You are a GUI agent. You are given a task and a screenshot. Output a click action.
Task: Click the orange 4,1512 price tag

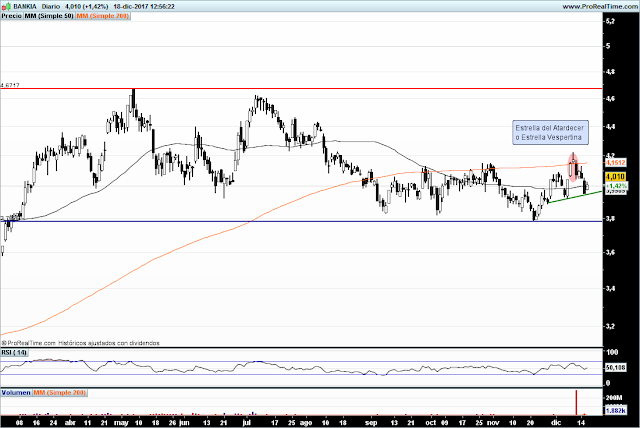click(615, 162)
